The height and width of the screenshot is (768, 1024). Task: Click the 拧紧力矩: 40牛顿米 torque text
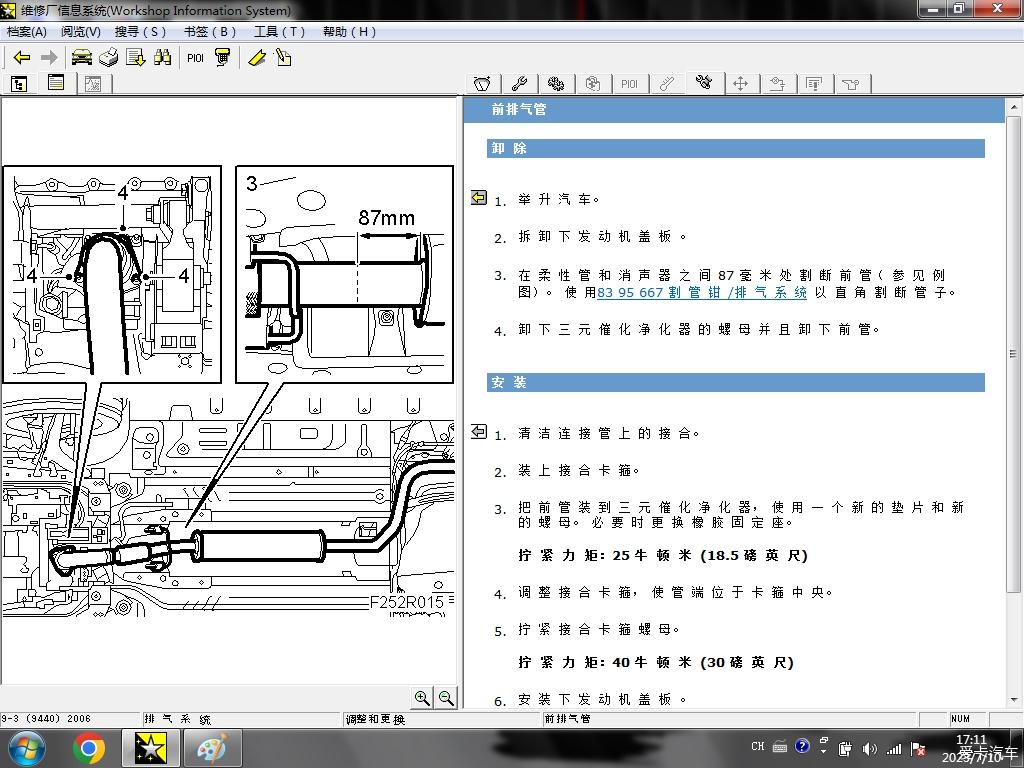tap(656, 662)
